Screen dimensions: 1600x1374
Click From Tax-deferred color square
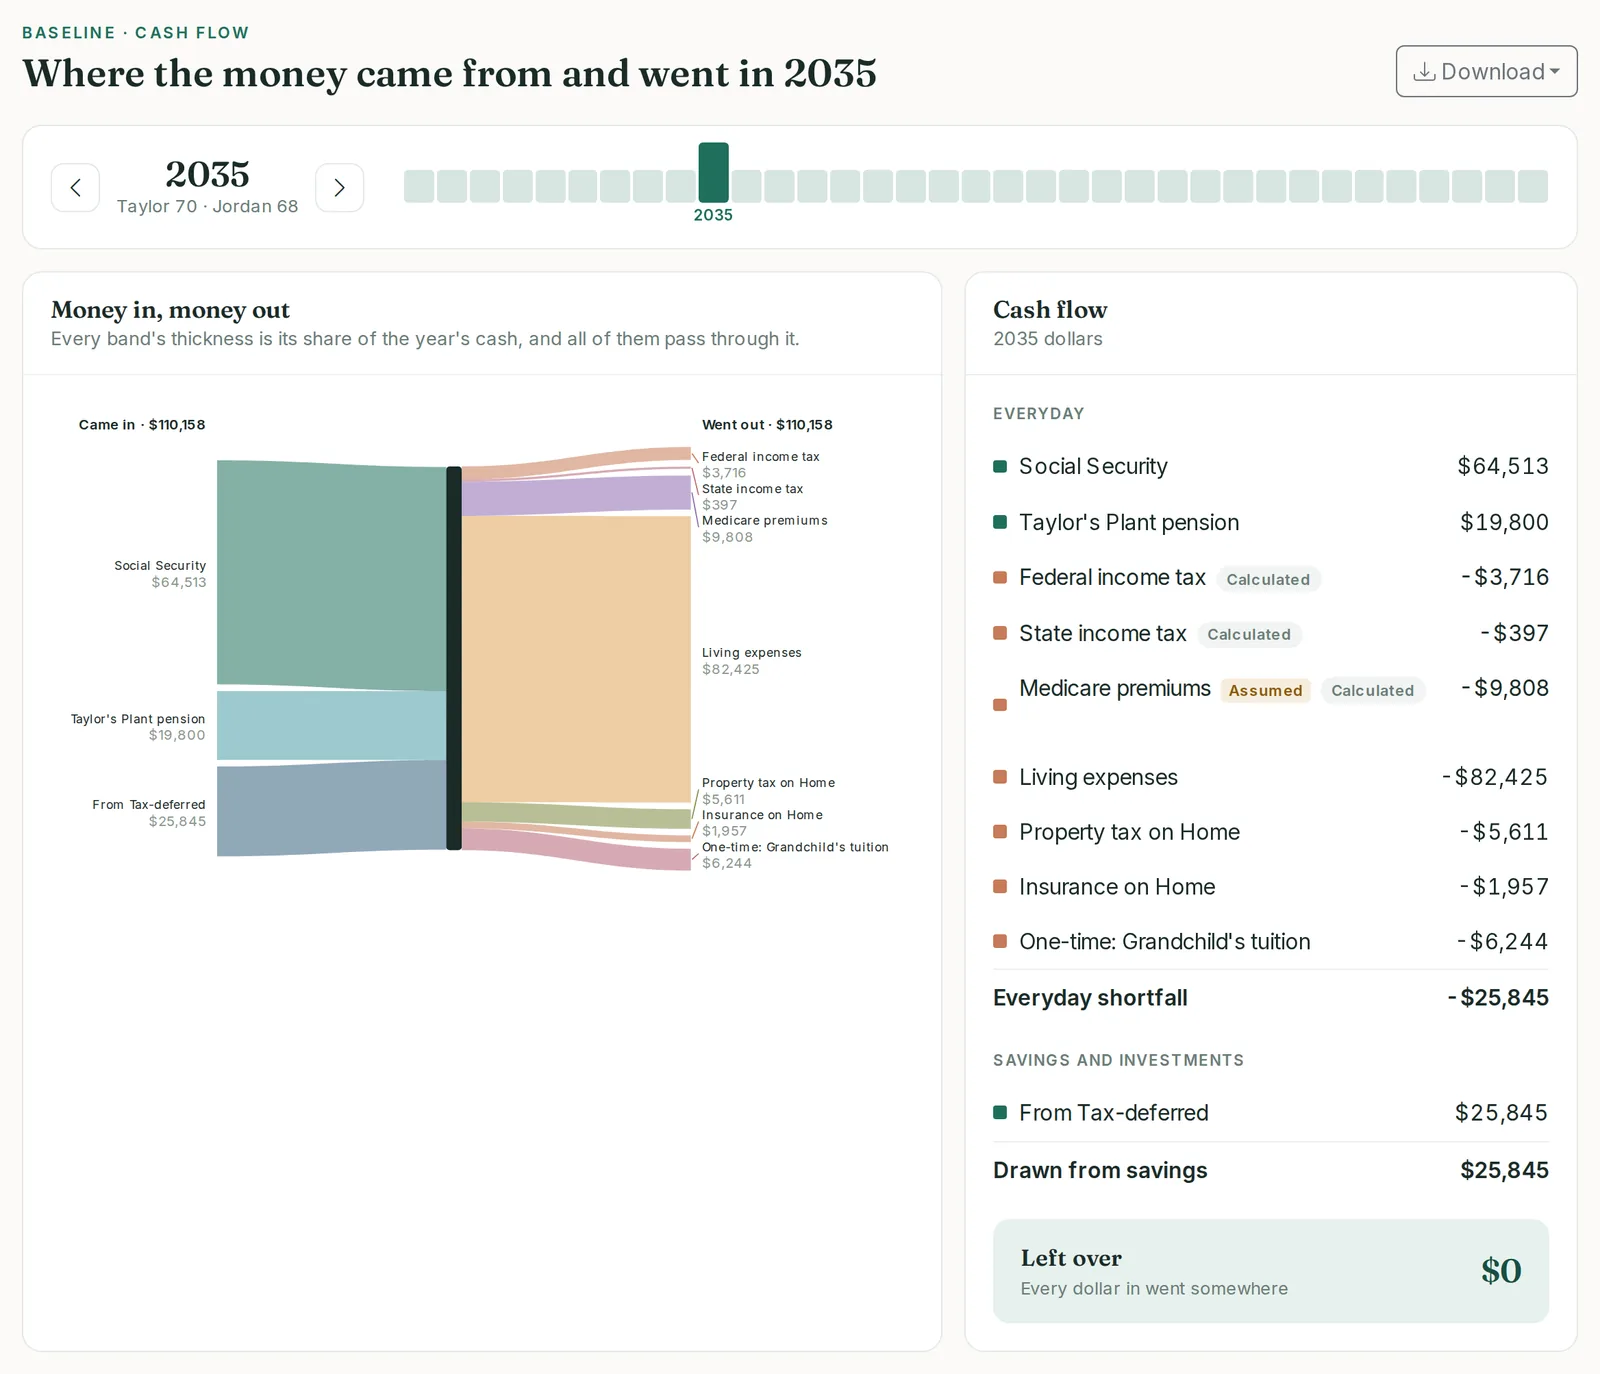click(999, 1112)
